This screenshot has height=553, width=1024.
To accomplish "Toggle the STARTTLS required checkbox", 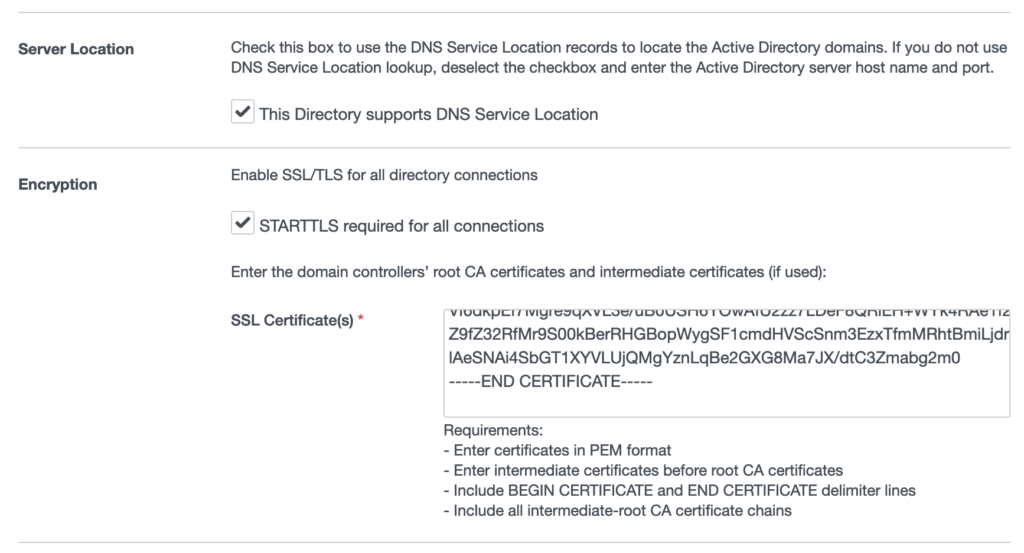I will tap(241, 225).
